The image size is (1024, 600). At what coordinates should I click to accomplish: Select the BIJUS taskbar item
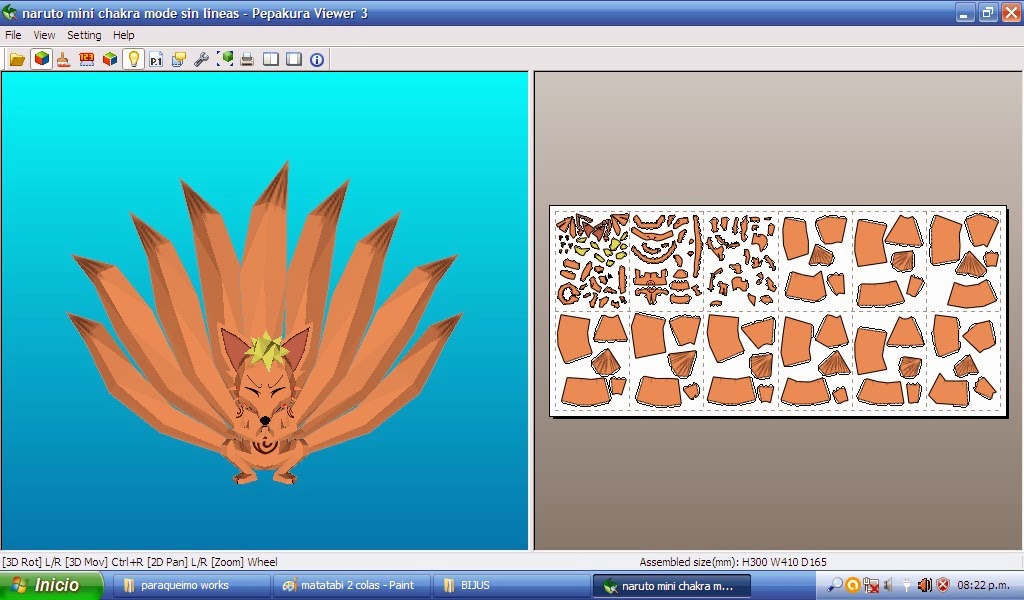473,585
